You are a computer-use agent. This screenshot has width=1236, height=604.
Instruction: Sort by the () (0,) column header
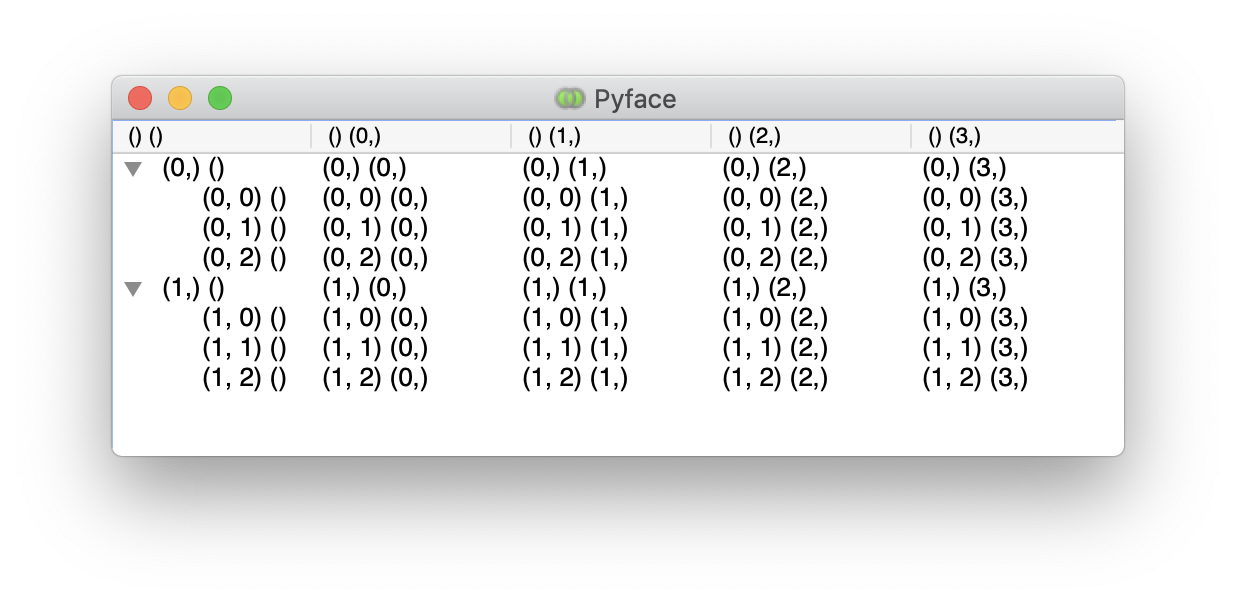click(x=411, y=136)
